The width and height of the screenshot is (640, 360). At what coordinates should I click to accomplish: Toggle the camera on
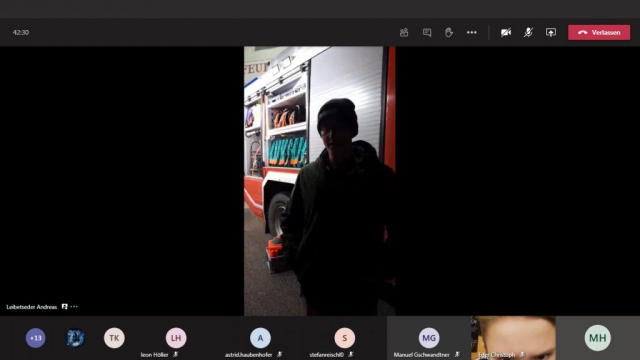point(506,33)
